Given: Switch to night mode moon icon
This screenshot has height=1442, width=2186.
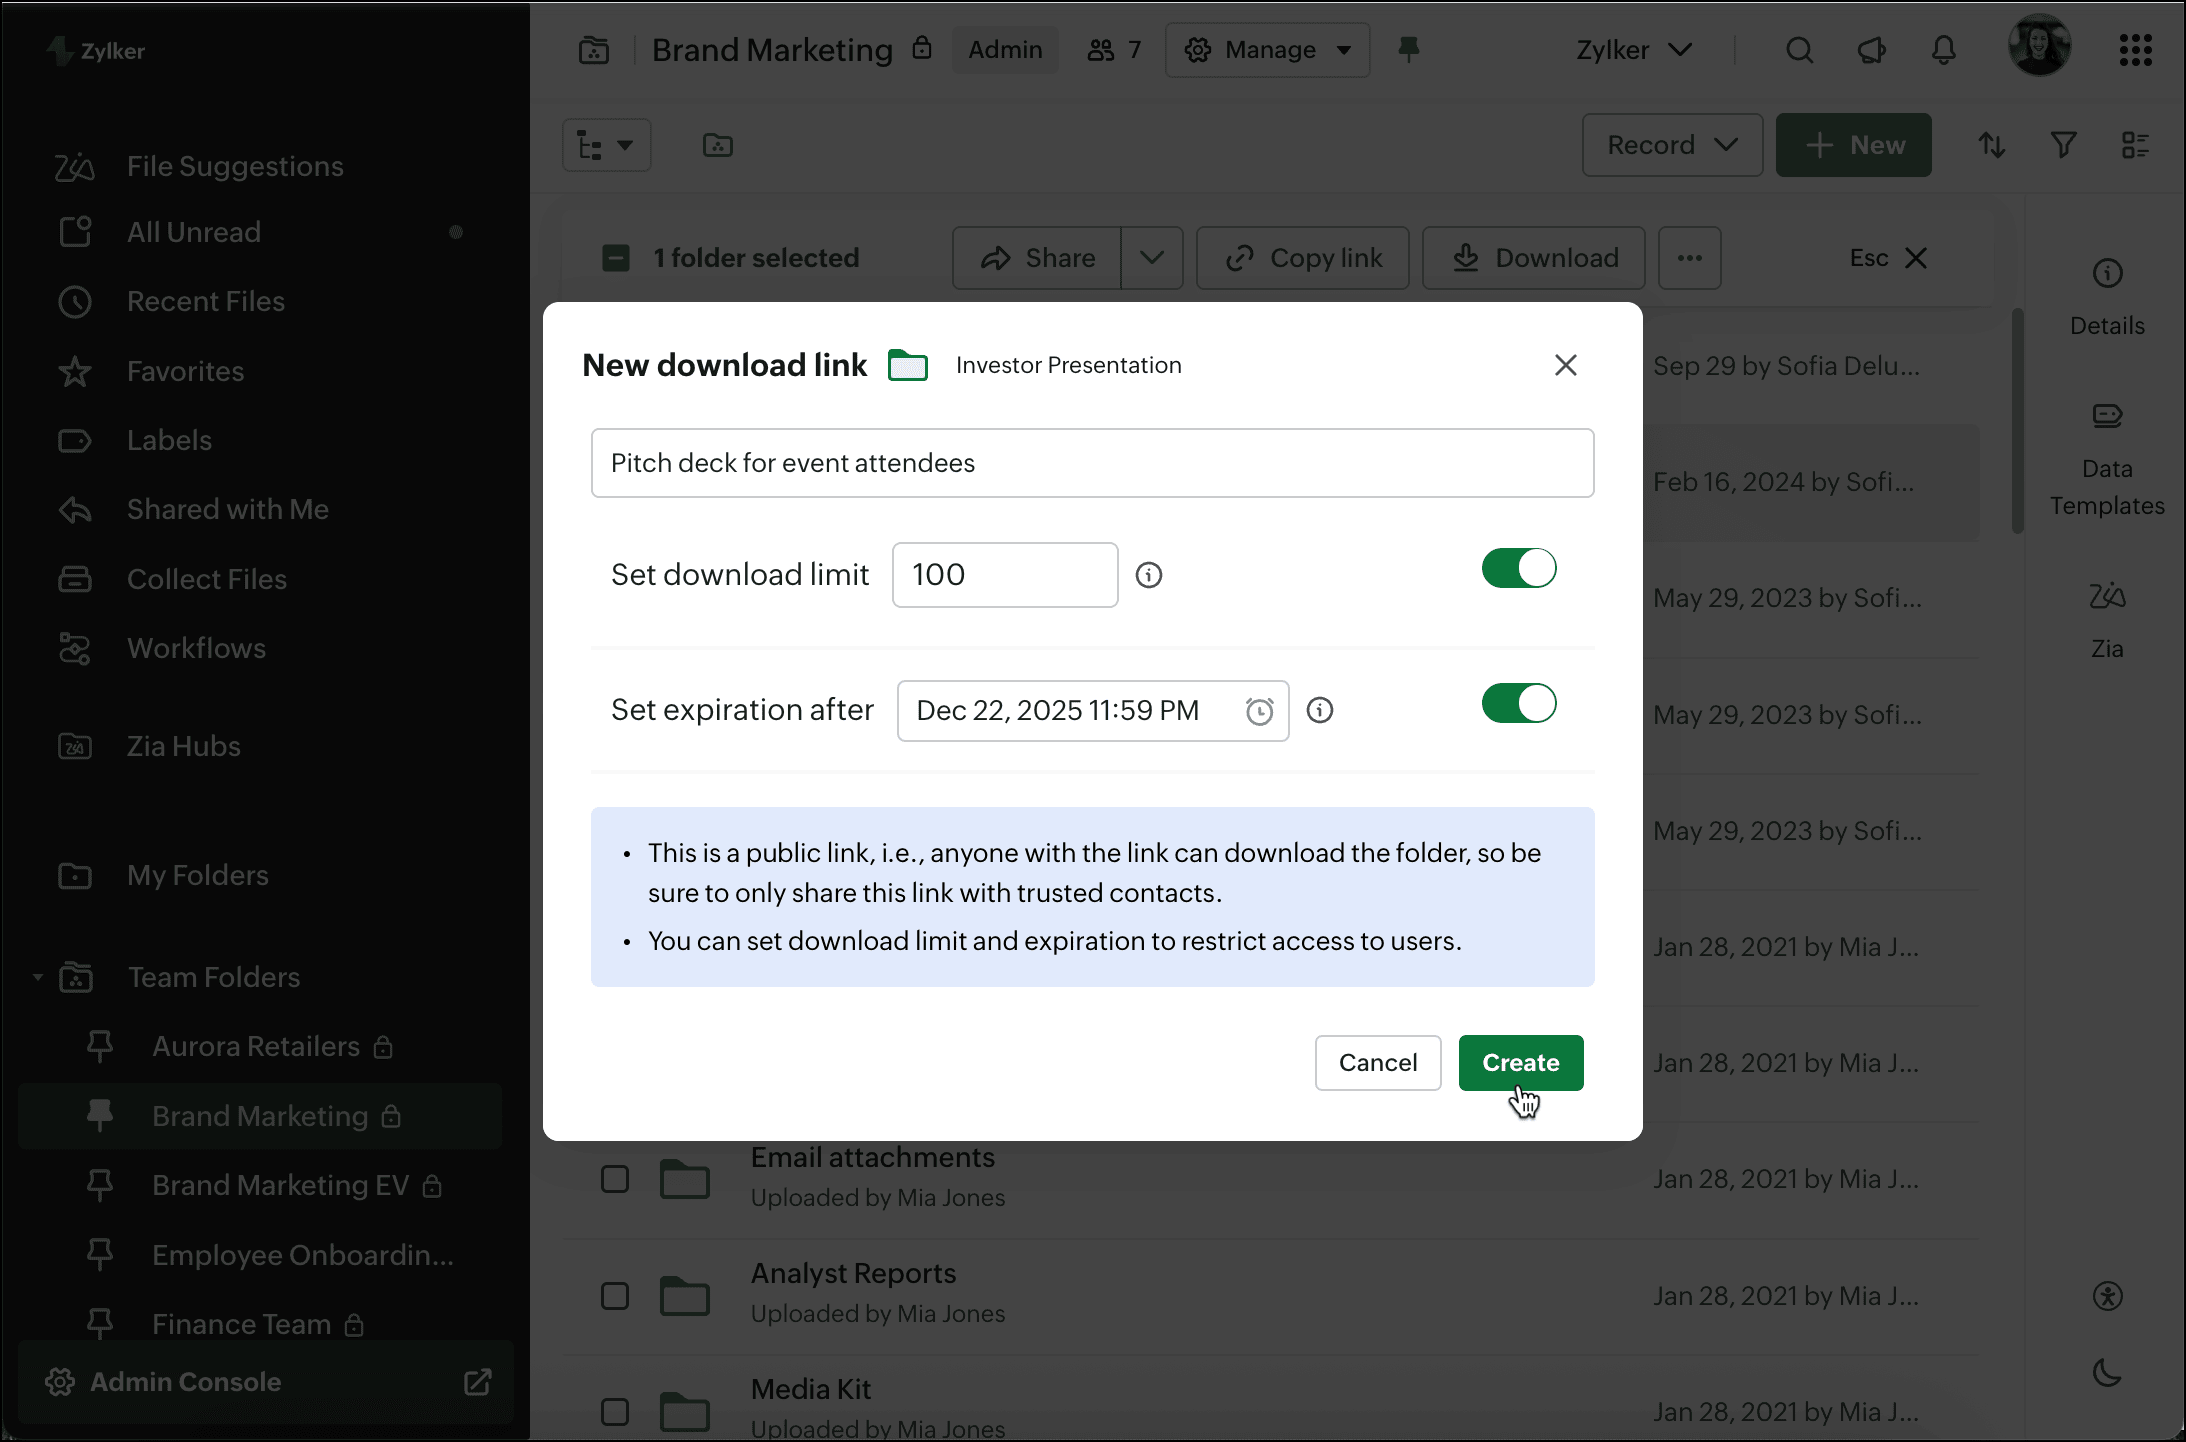Looking at the screenshot, I should point(2107,1373).
